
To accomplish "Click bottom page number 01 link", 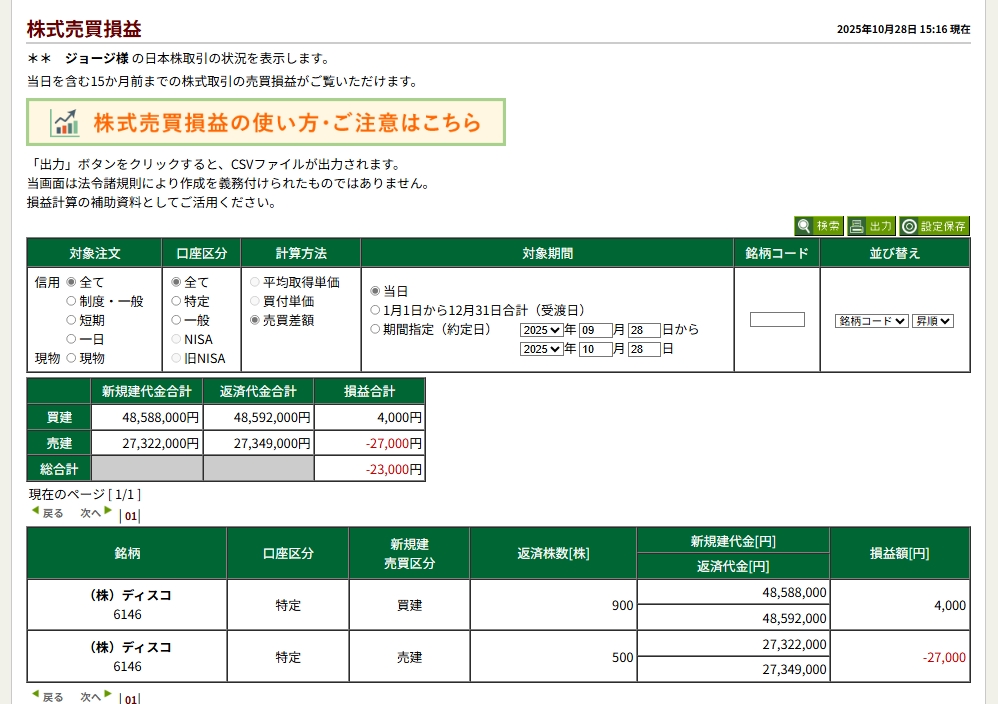I will point(131,699).
